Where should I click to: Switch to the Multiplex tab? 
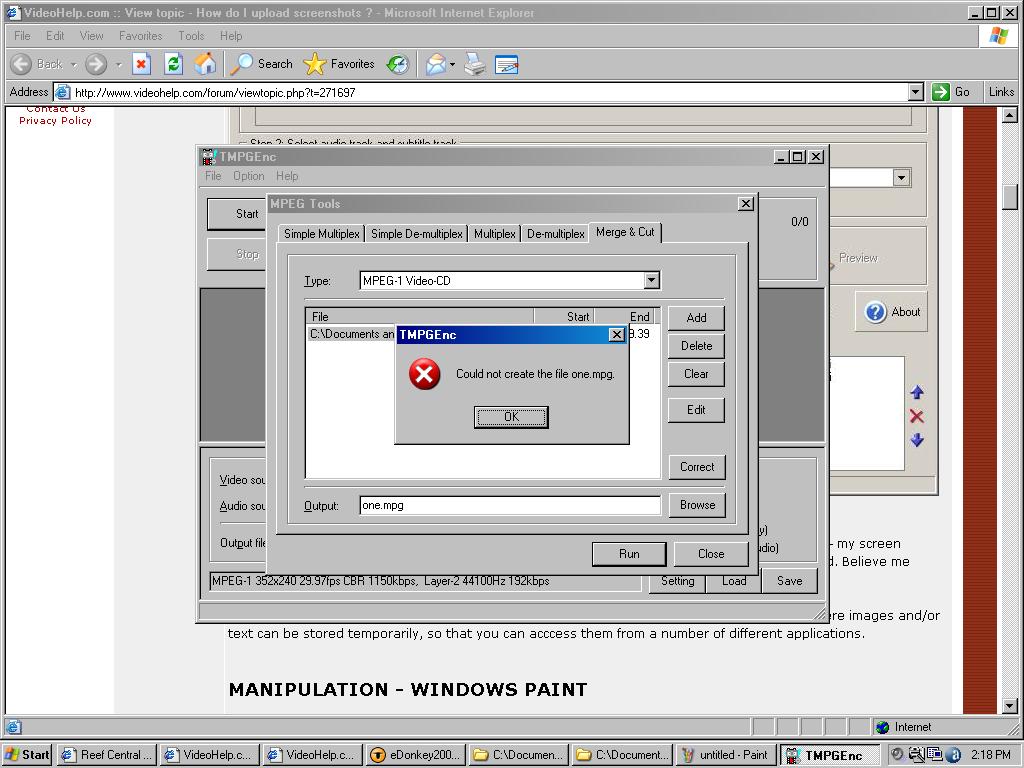[x=494, y=234]
